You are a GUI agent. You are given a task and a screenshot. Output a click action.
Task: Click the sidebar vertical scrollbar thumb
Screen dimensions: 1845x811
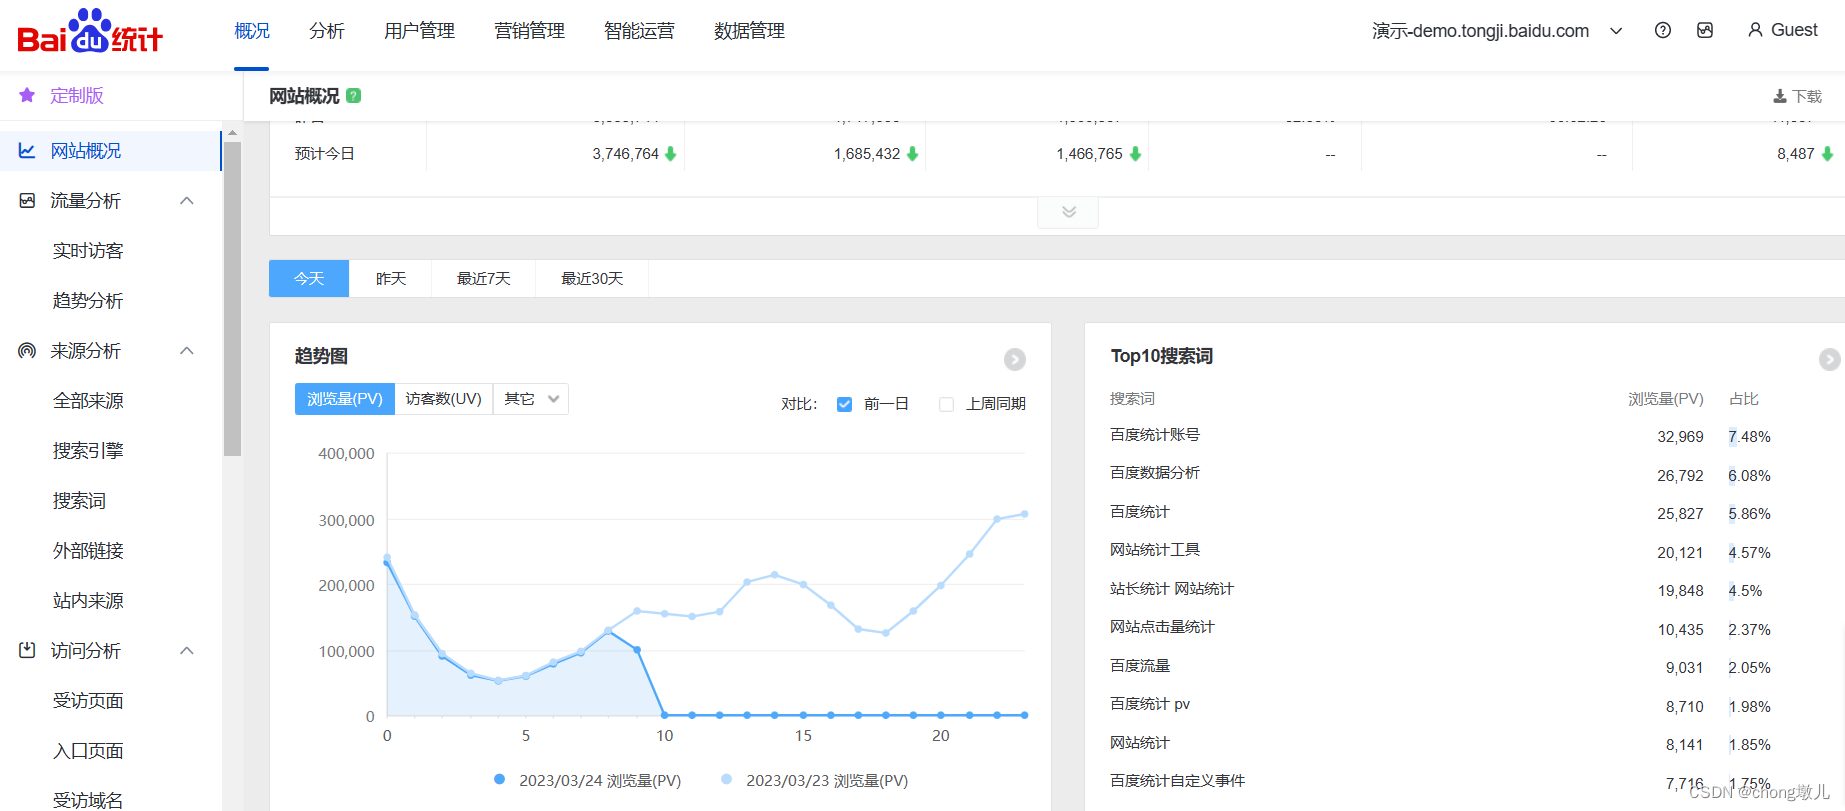232,298
